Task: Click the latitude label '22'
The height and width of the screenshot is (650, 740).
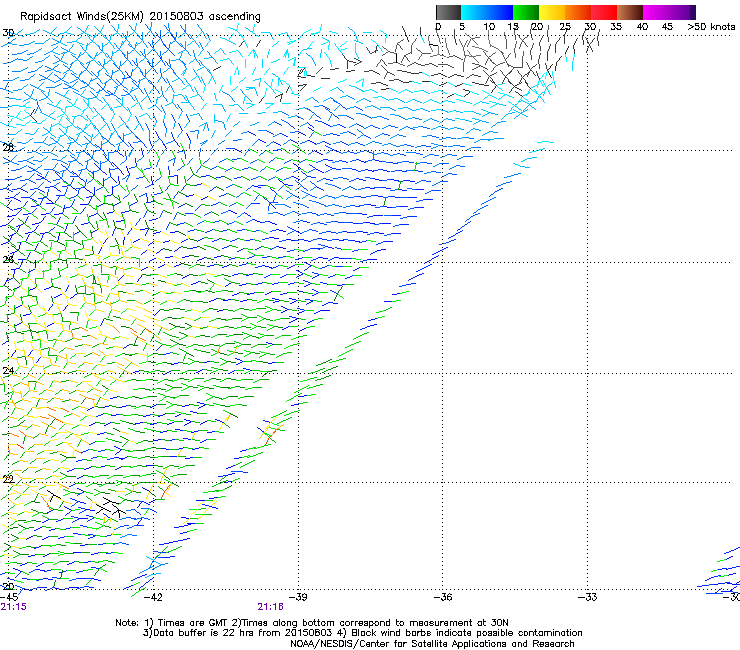Action: (8, 479)
